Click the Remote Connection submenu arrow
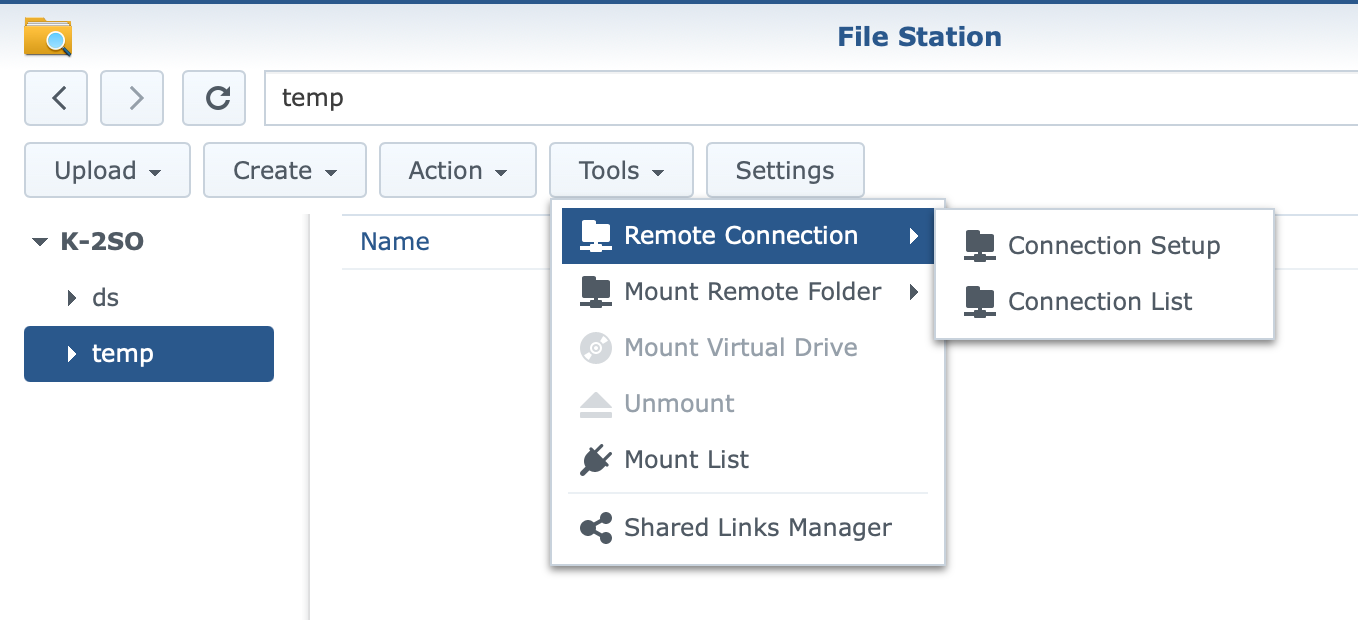The width and height of the screenshot is (1358, 620). [913, 236]
